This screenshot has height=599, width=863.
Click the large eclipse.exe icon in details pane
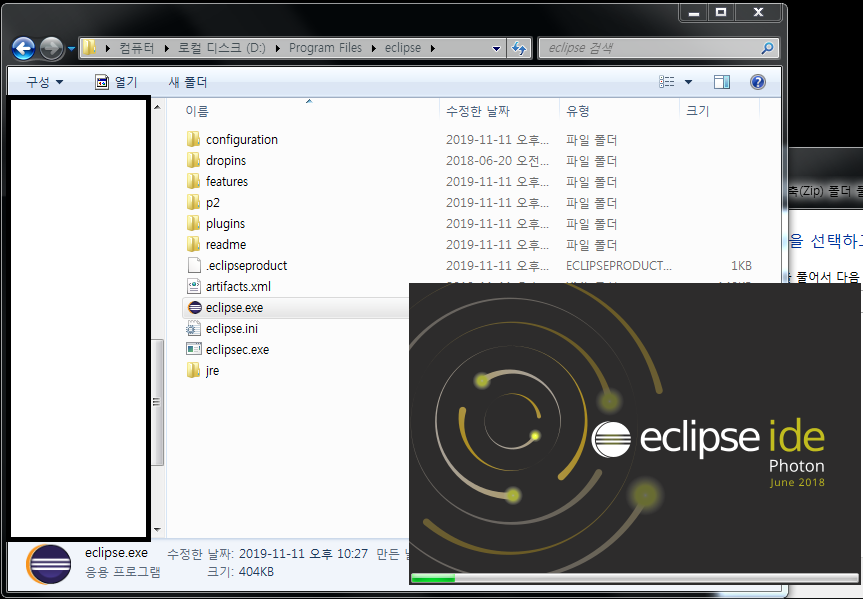click(x=49, y=564)
